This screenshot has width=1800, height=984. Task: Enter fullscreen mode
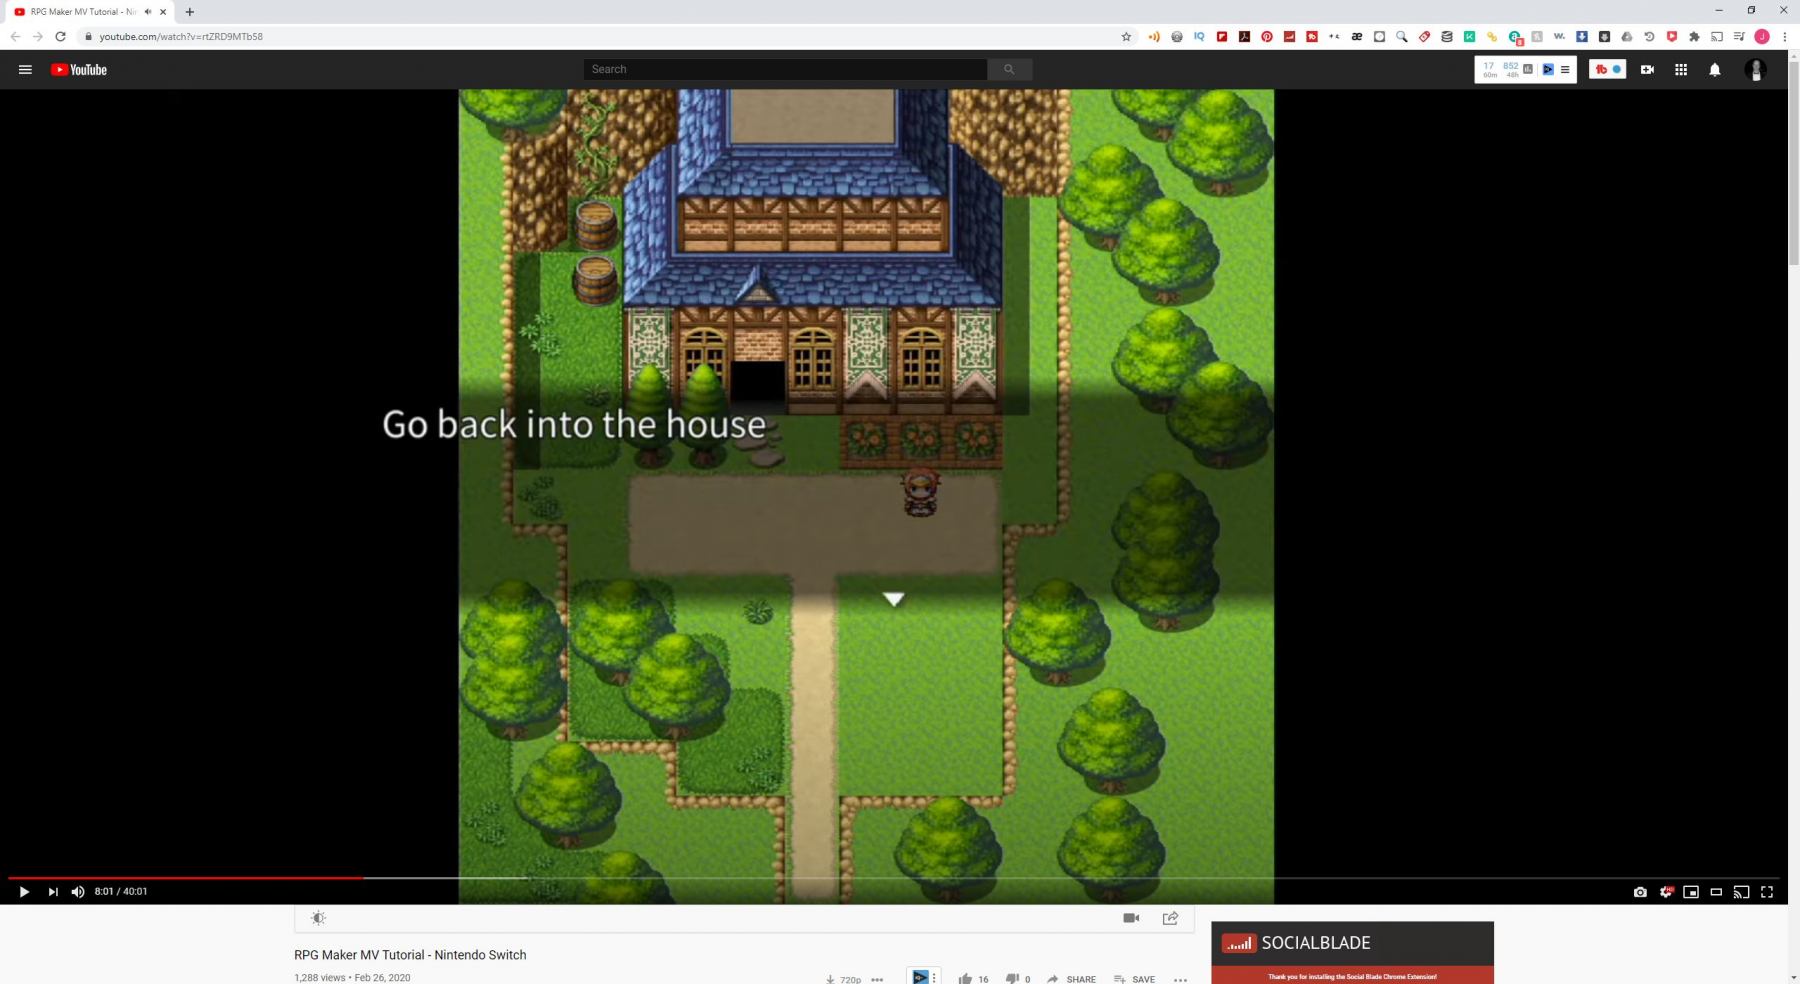coord(1767,892)
